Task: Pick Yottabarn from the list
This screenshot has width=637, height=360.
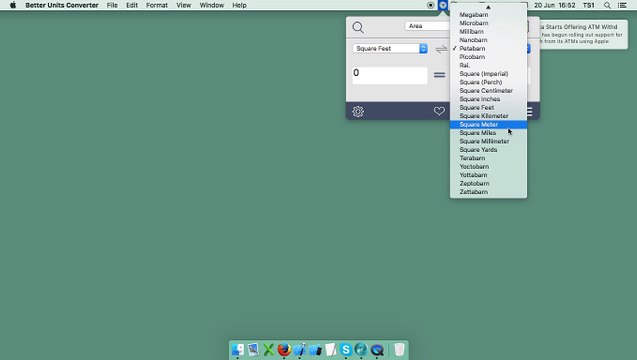Action: [488, 175]
